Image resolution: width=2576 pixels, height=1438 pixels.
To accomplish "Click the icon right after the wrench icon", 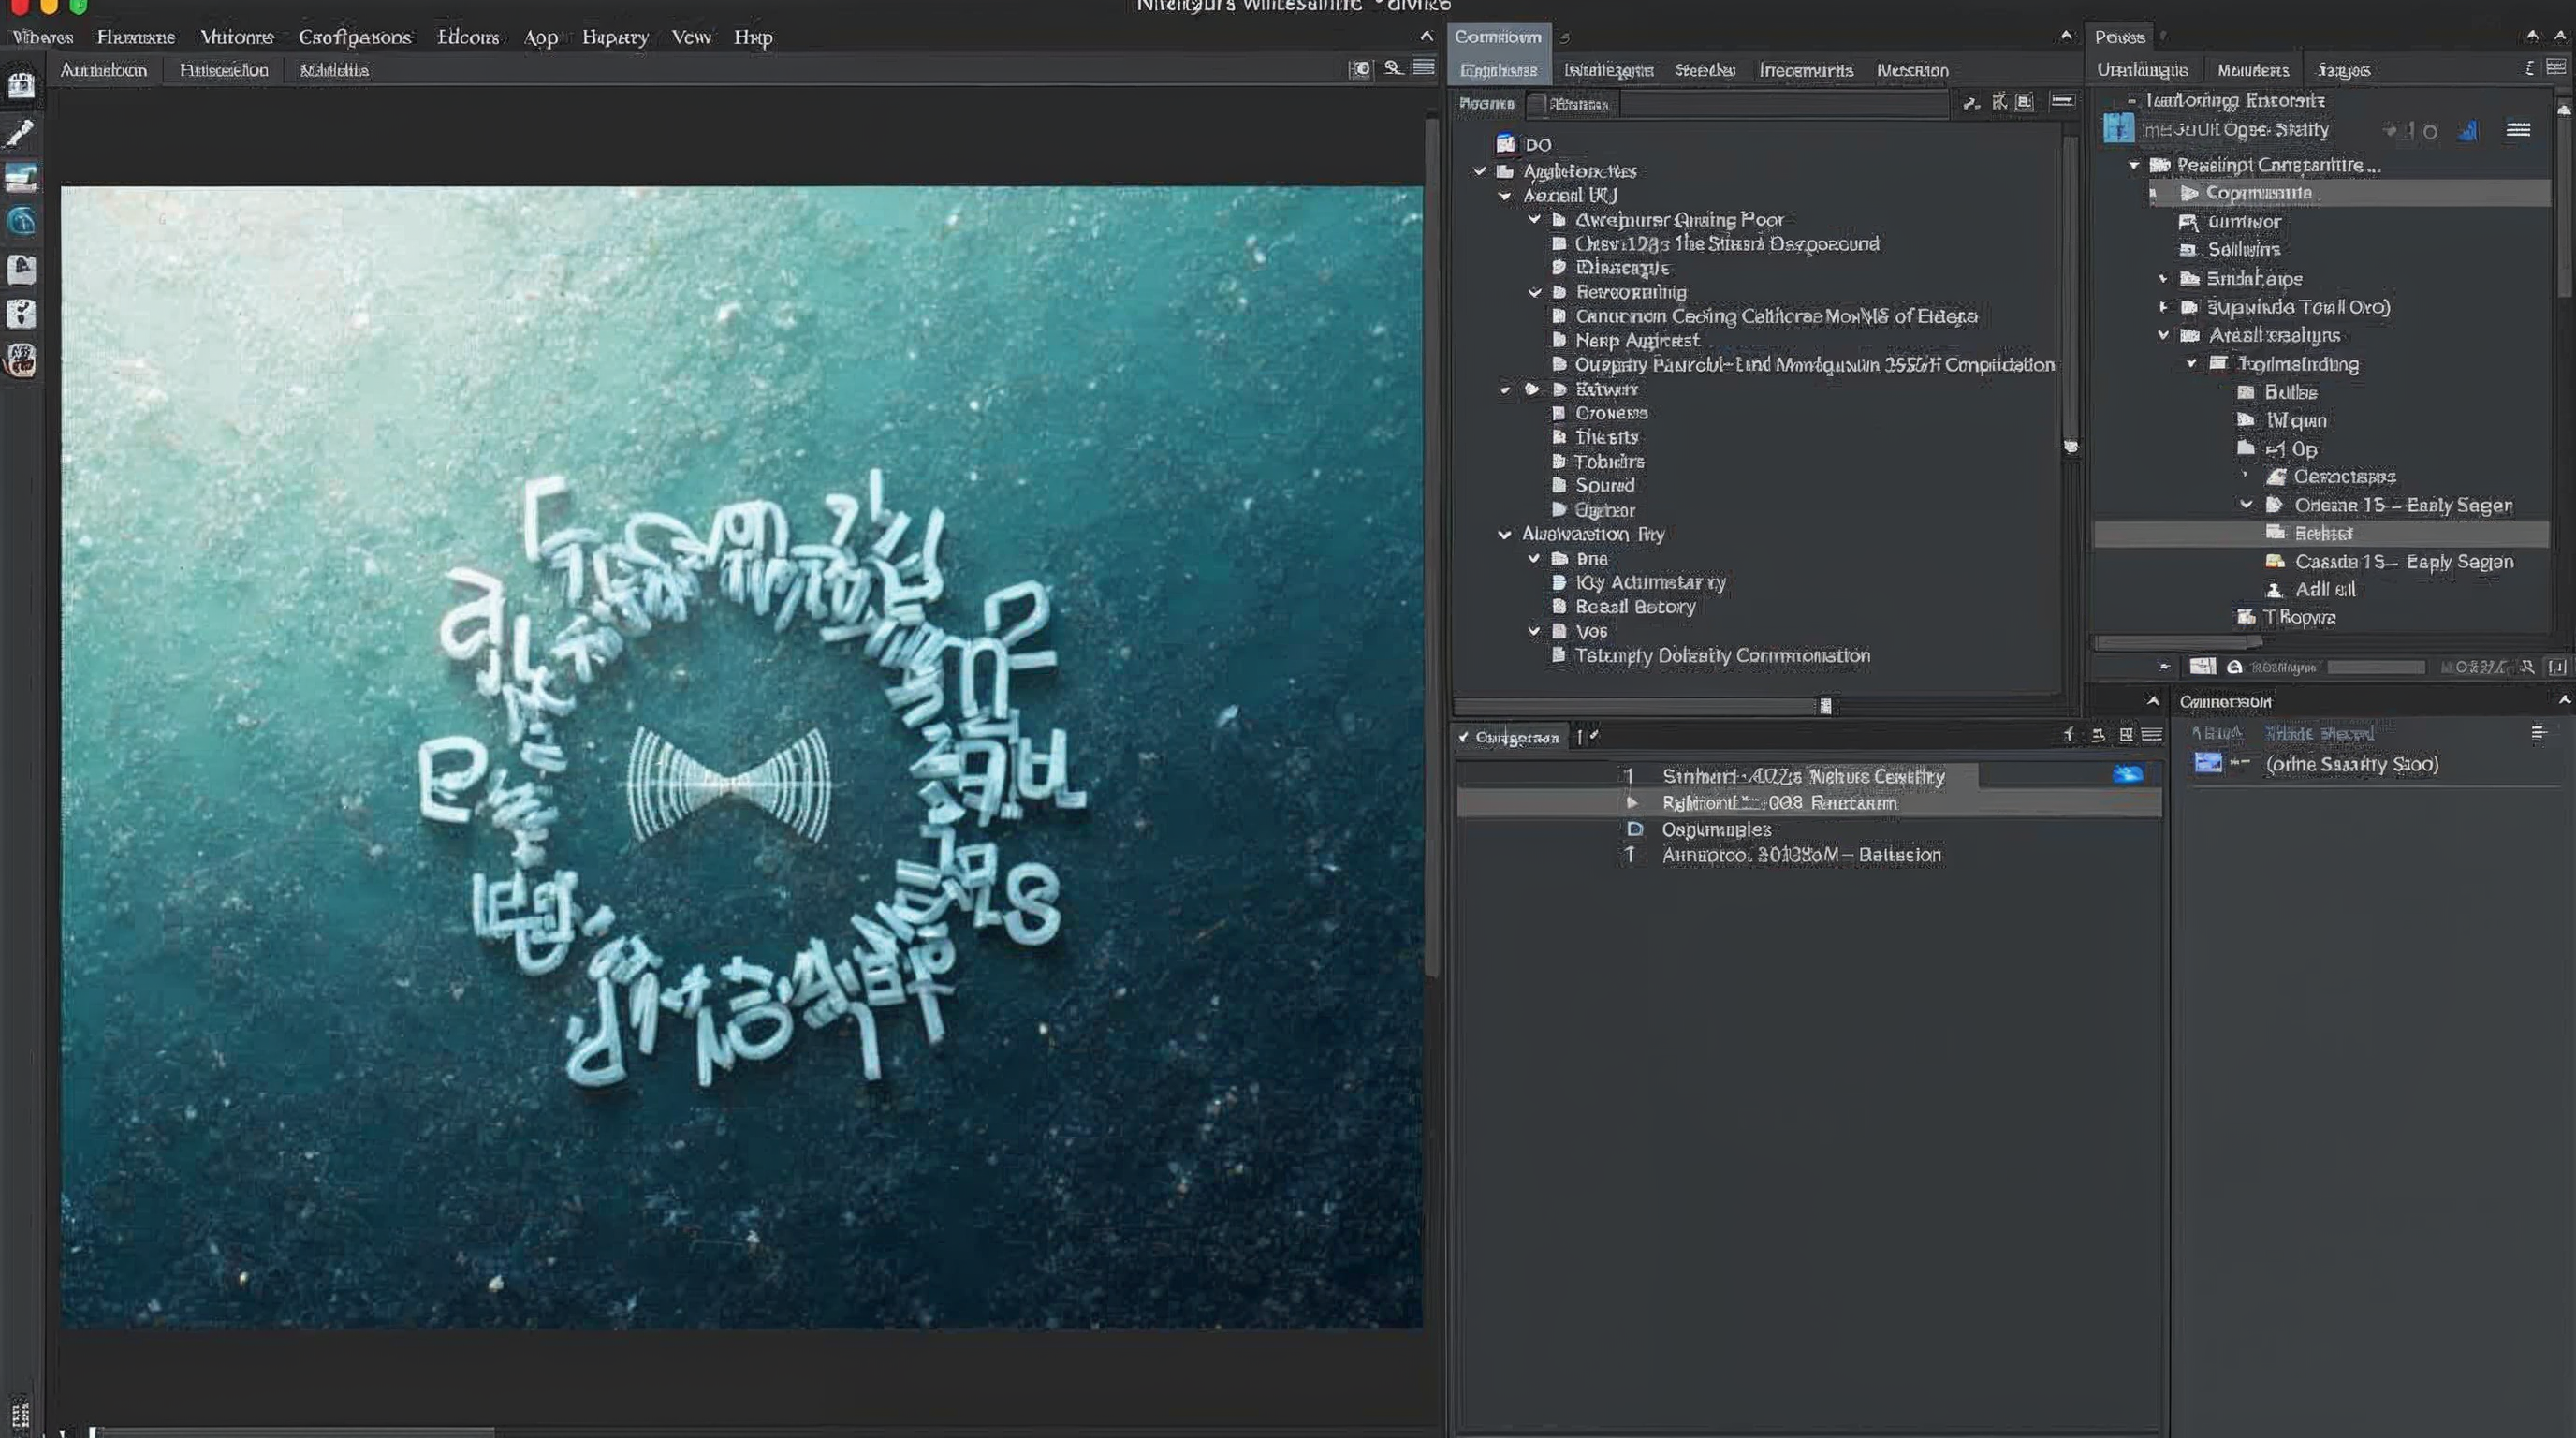I will click(1998, 101).
